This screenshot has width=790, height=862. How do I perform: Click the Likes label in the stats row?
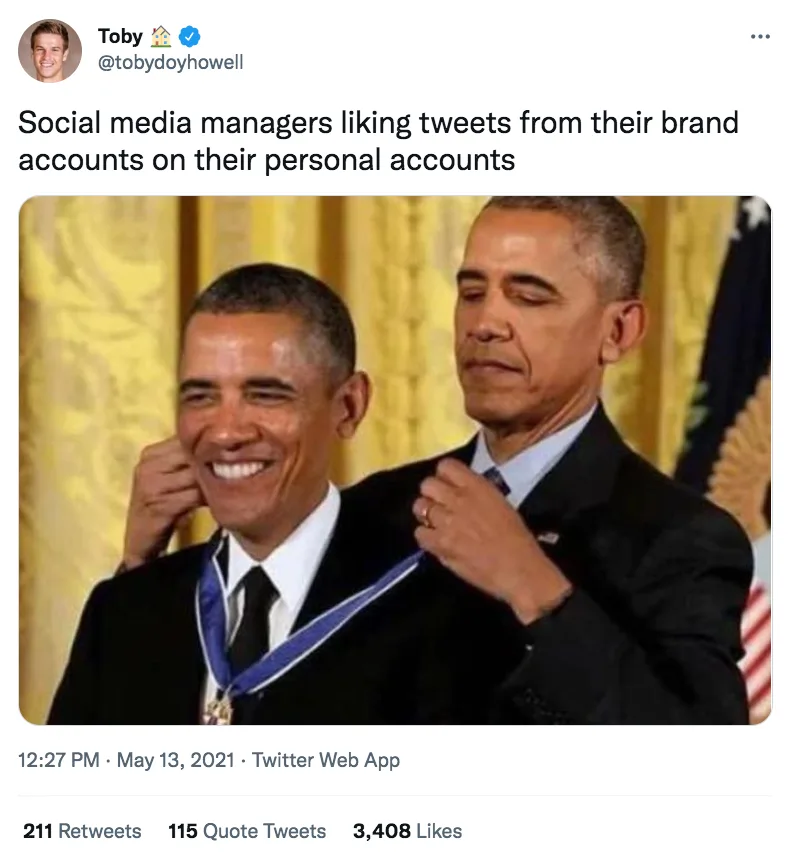point(437,831)
